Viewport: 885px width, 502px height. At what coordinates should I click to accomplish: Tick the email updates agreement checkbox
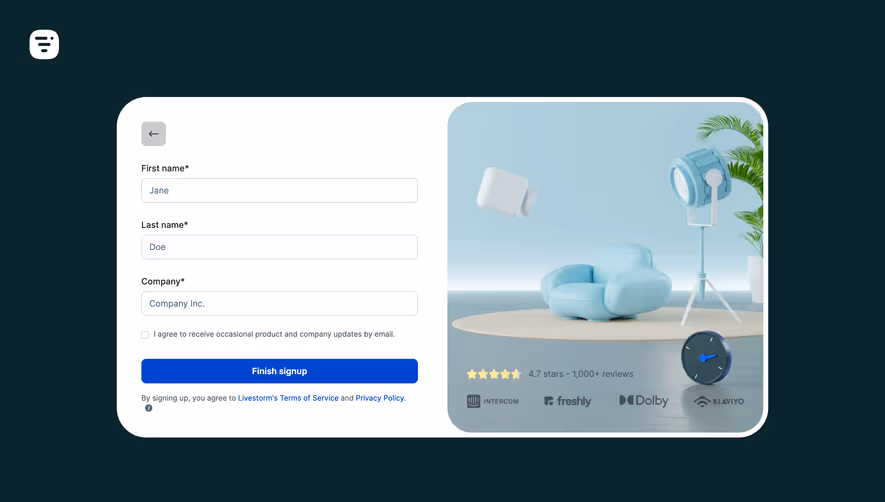pos(145,335)
